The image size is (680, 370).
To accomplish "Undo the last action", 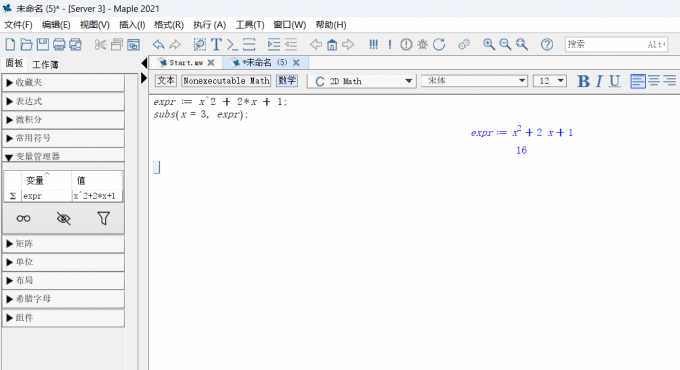I will pos(158,44).
